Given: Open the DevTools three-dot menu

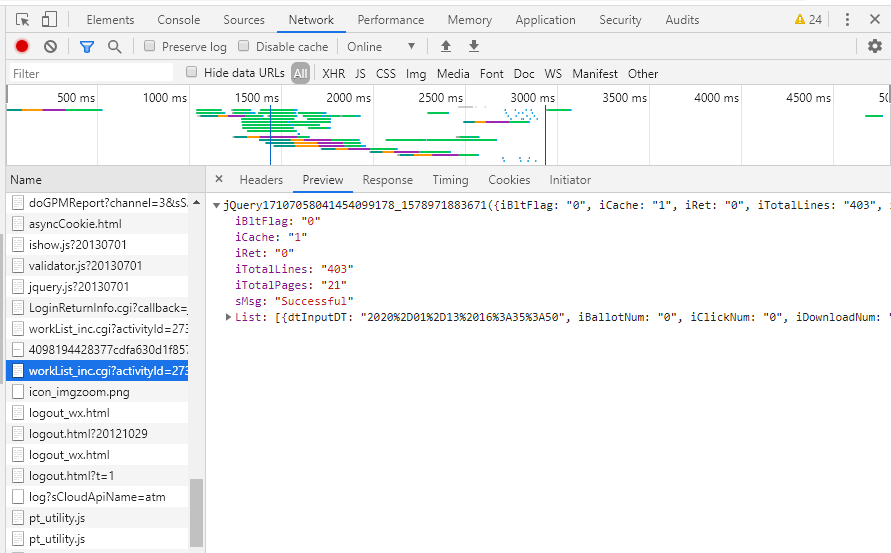Looking at the screenshot, I should 847,20.
